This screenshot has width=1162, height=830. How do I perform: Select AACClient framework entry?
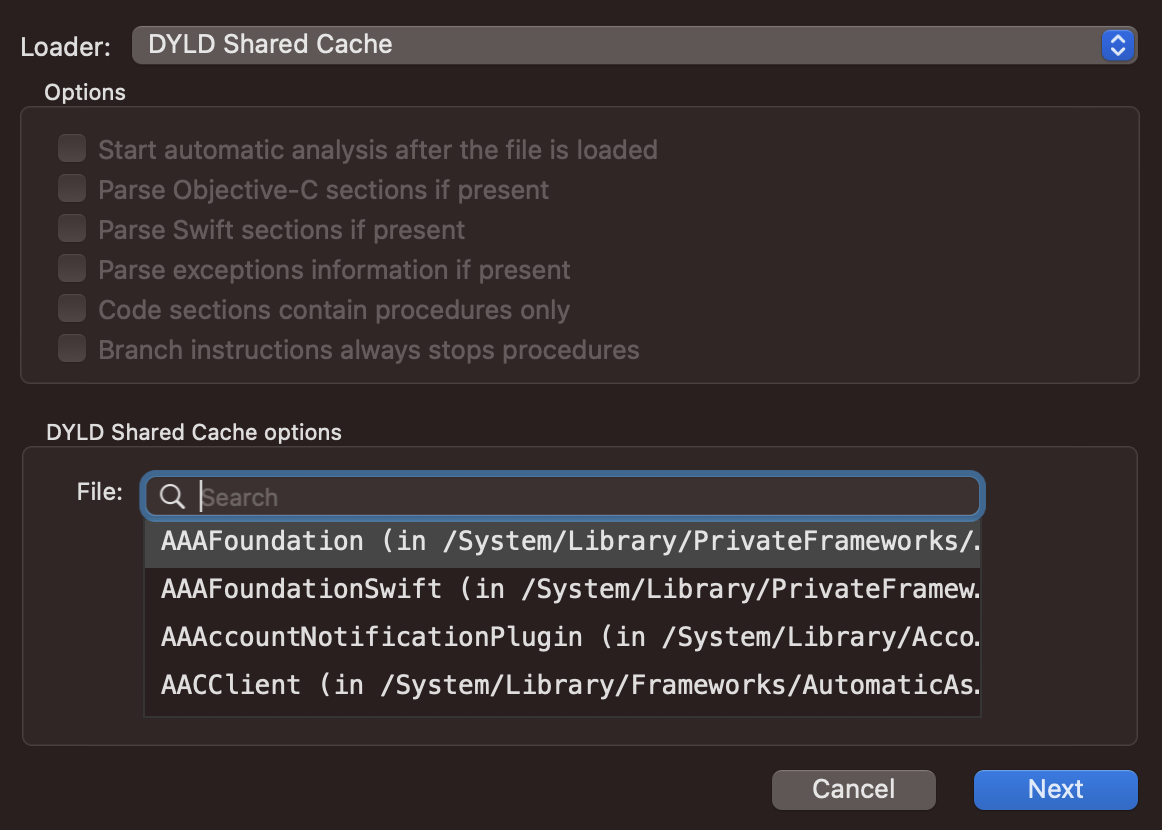561,685
